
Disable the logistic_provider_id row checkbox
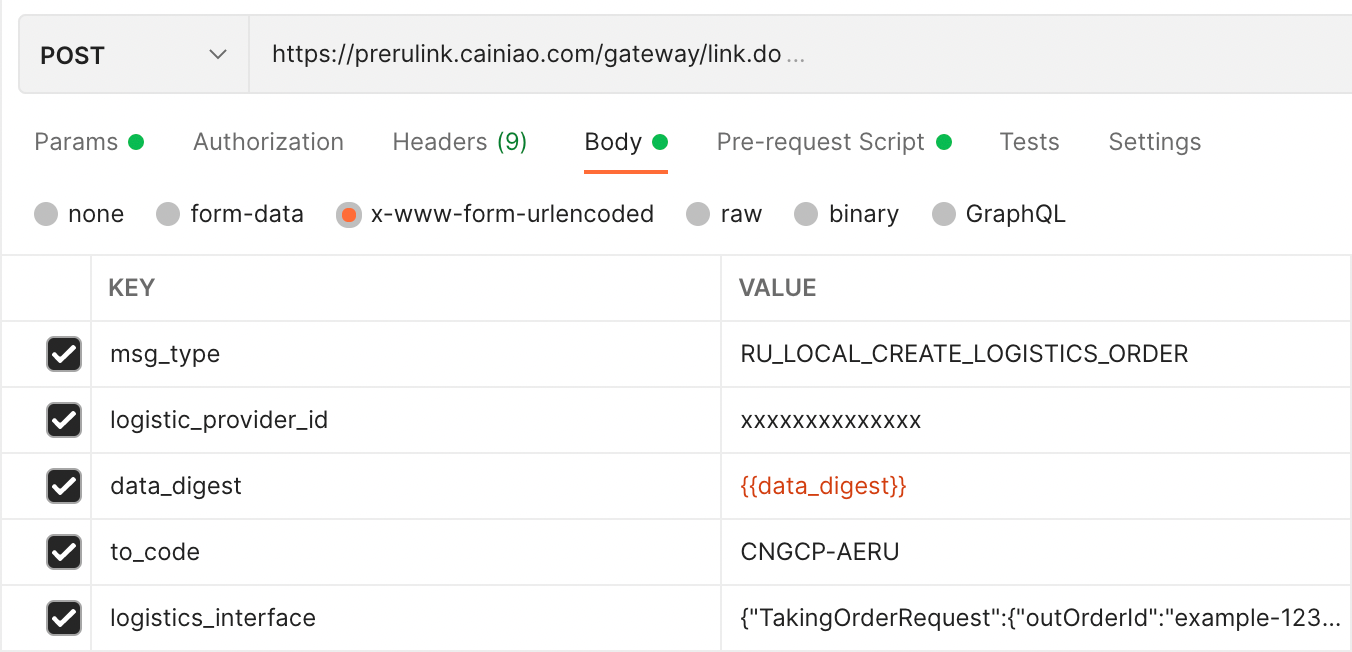(x=64, y=420)
